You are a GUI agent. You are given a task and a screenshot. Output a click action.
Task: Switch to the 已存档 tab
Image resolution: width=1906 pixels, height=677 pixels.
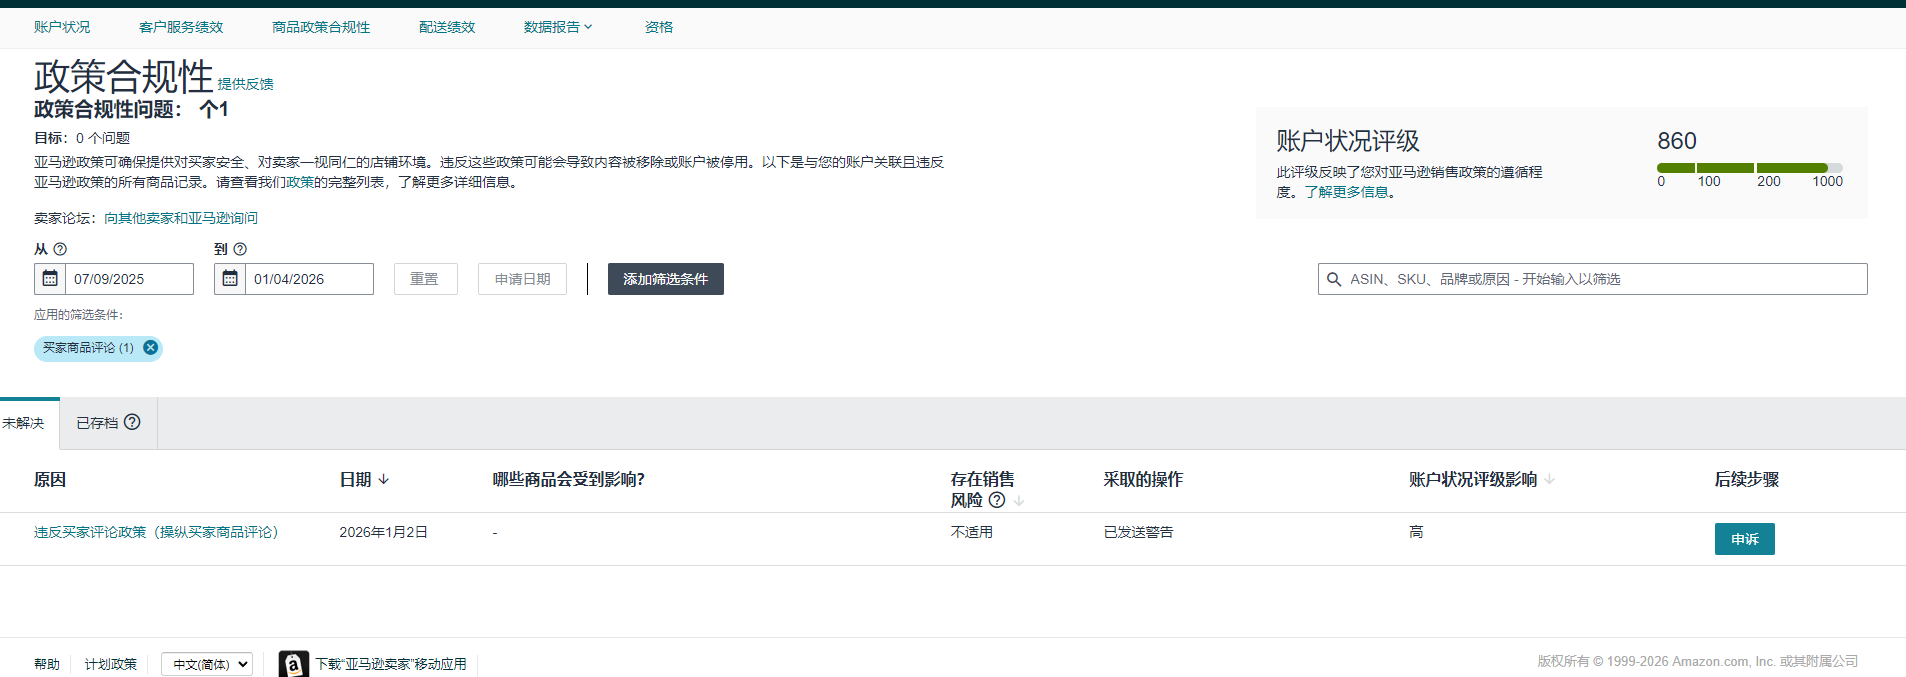tap(97, 423)
